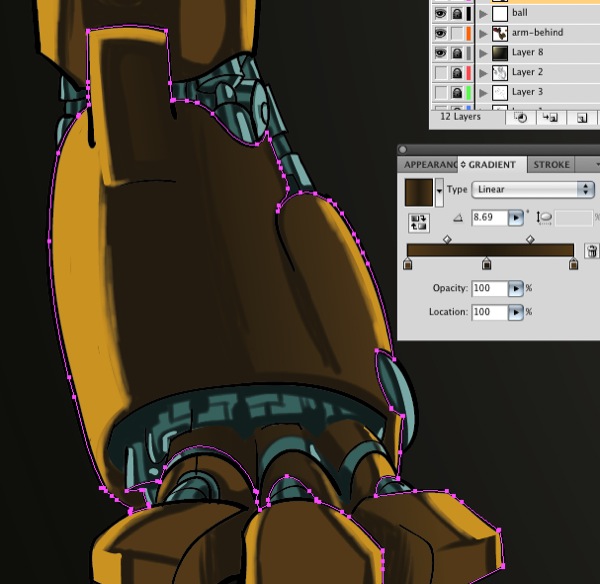The height and width of the screenshot is (584, 600).
Task: Open the gradient presets dropdown arrow
Action: coord(439,192)
